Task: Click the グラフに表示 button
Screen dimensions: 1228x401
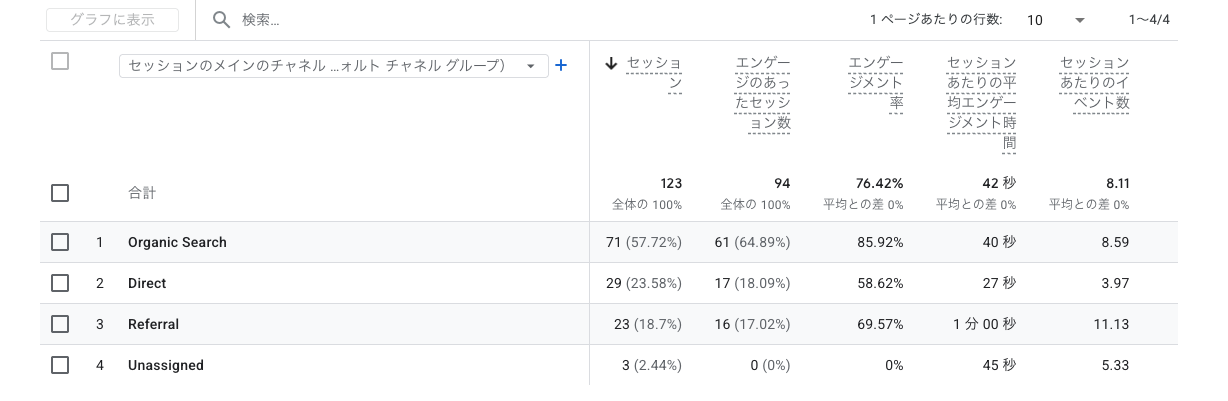Action: (x=112, y=20)
